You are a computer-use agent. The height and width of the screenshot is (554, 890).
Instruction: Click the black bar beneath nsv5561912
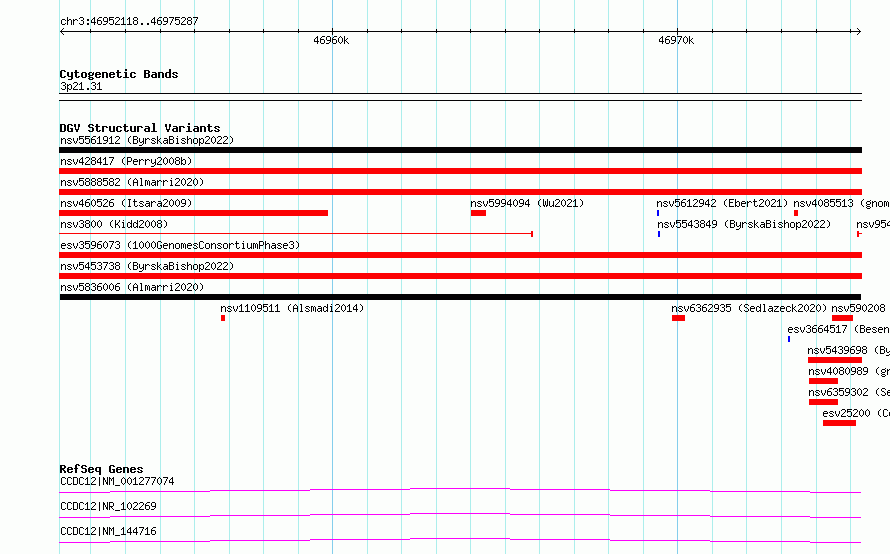tap(460, 150)
